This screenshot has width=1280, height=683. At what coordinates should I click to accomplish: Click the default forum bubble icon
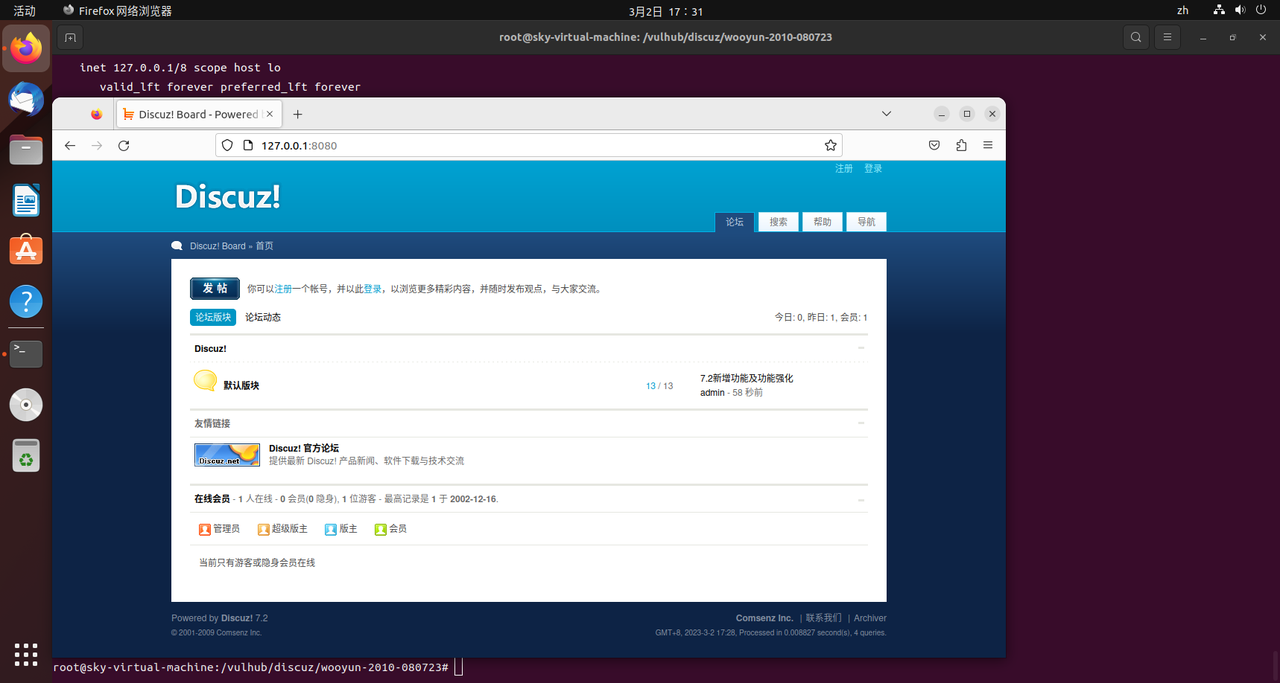205,380
